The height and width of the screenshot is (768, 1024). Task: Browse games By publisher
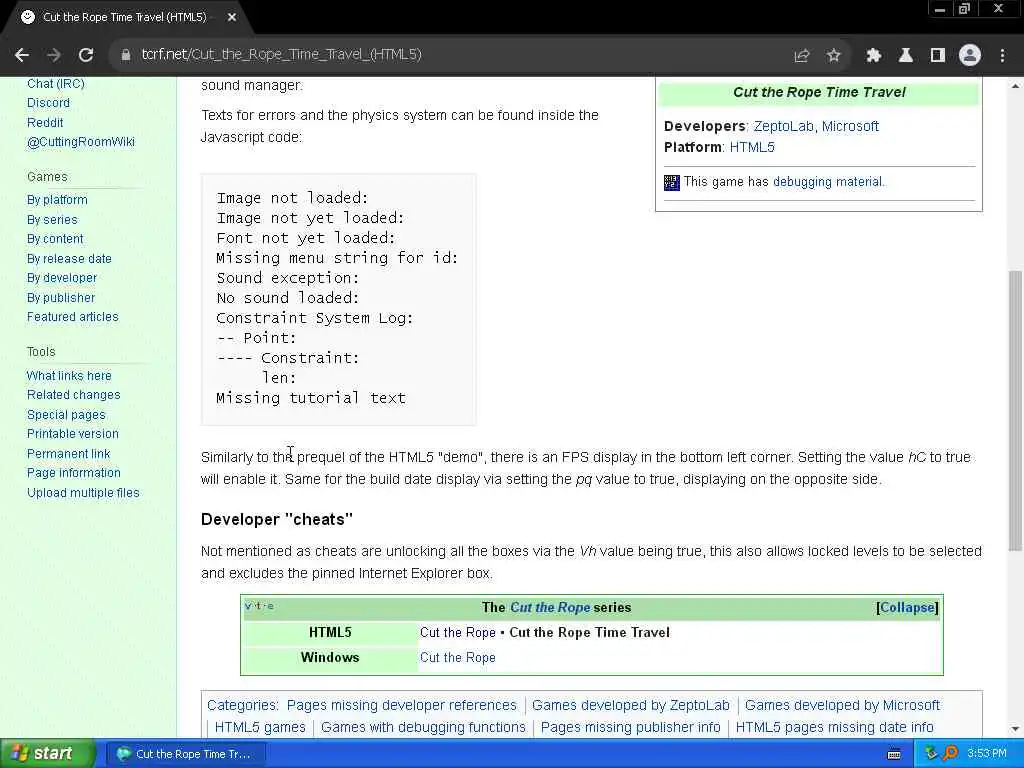[x=61, y=298]
